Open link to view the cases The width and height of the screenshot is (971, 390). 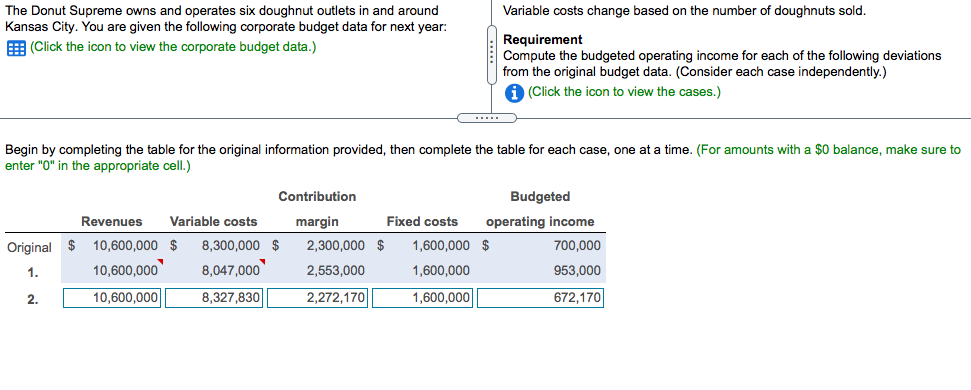[624, 92]
